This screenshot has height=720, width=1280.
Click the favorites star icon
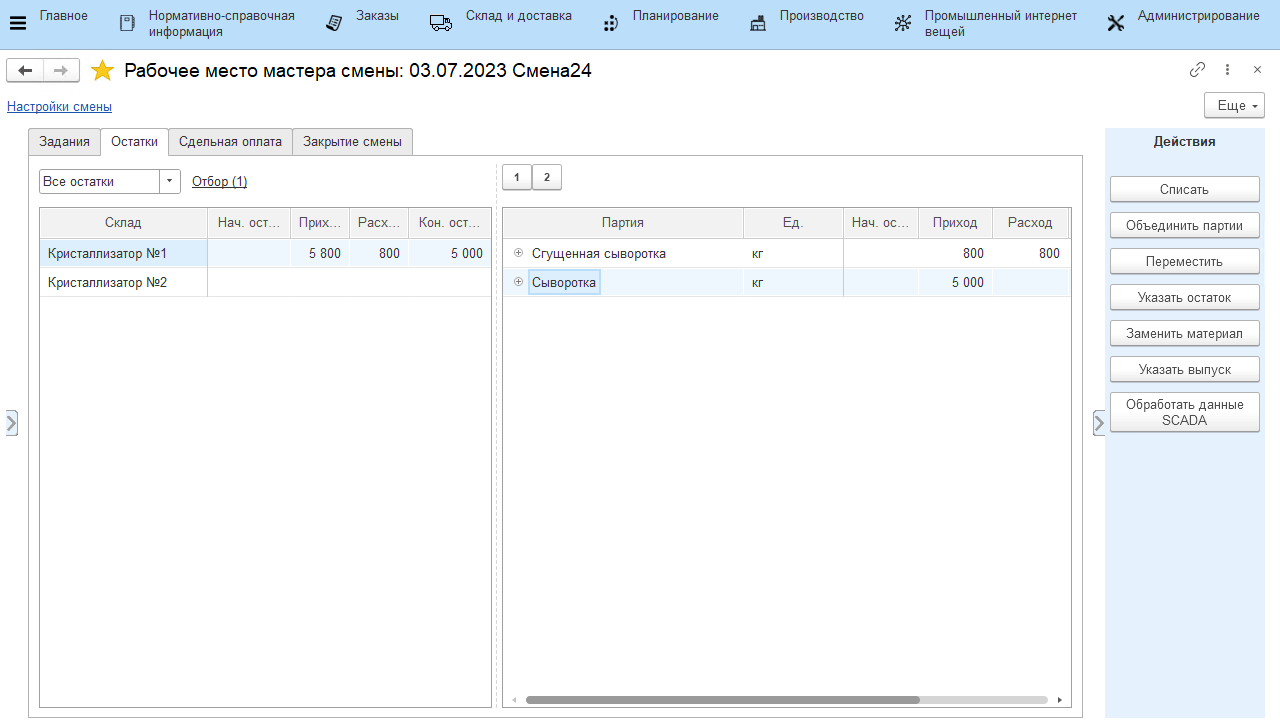click(x=102, y=71)
